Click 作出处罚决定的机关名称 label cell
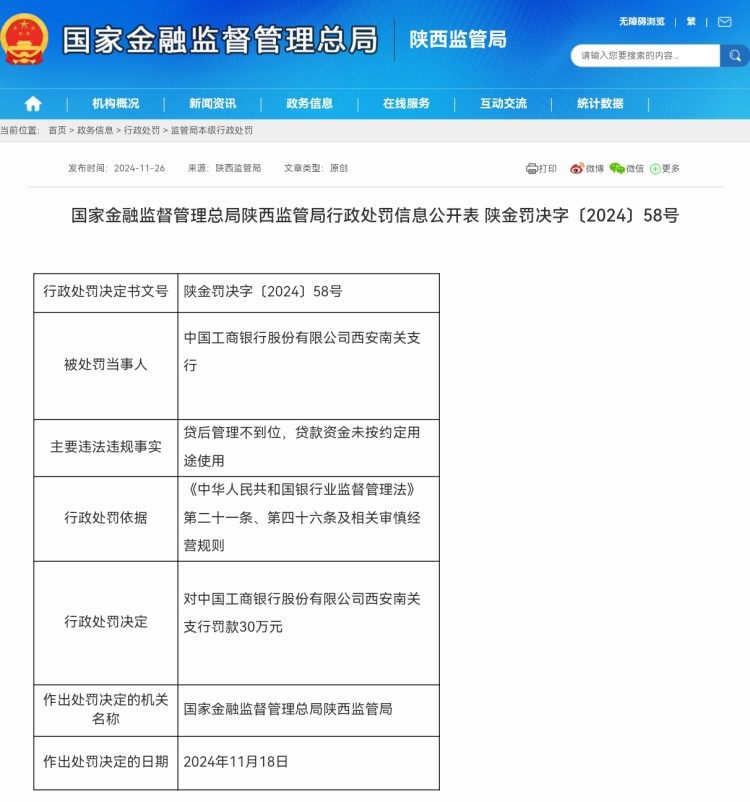Screen dimensions: 750x802 coord(106,710)
